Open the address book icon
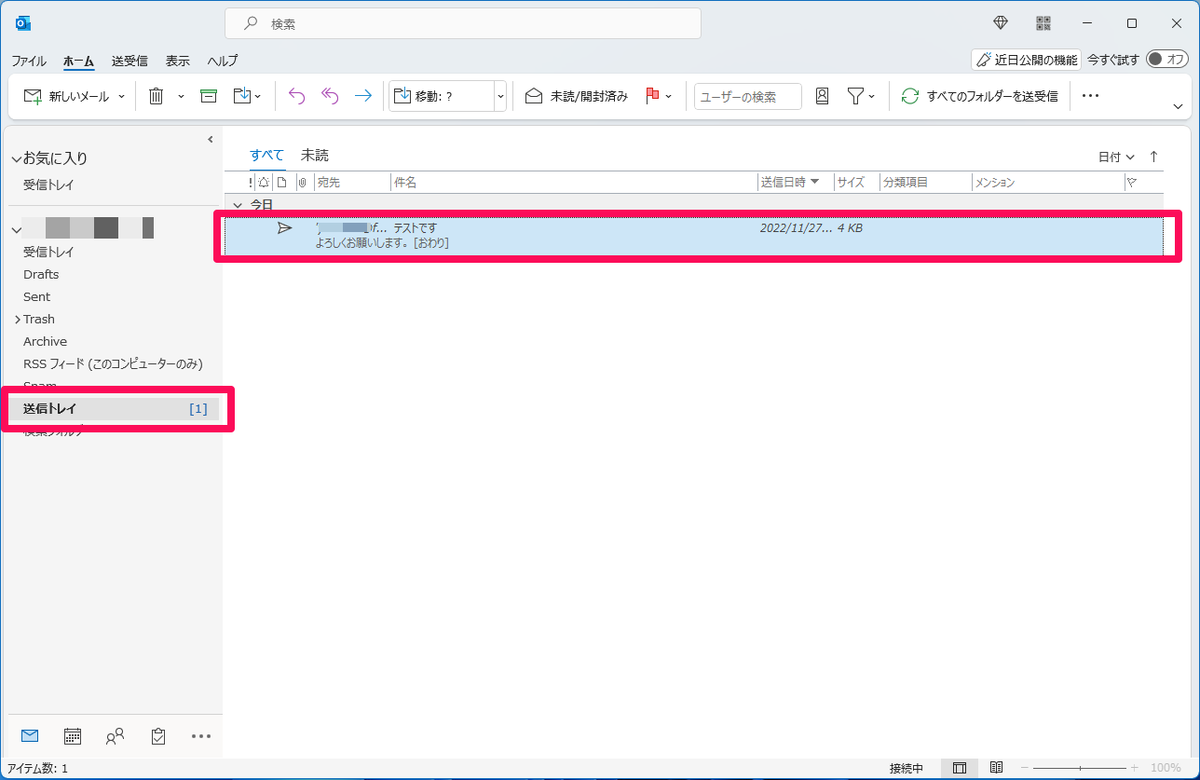 (x=822, y=96)
